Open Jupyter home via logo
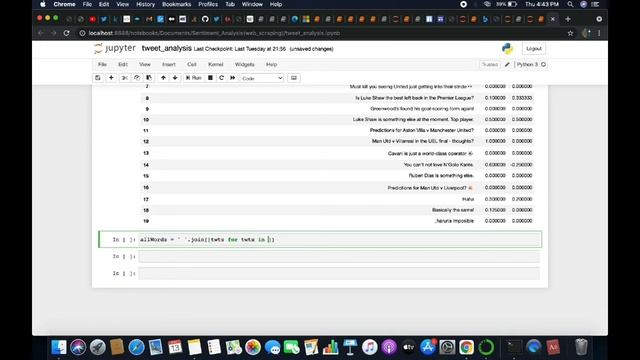This screenshot has height=360, width=640. 115,48
